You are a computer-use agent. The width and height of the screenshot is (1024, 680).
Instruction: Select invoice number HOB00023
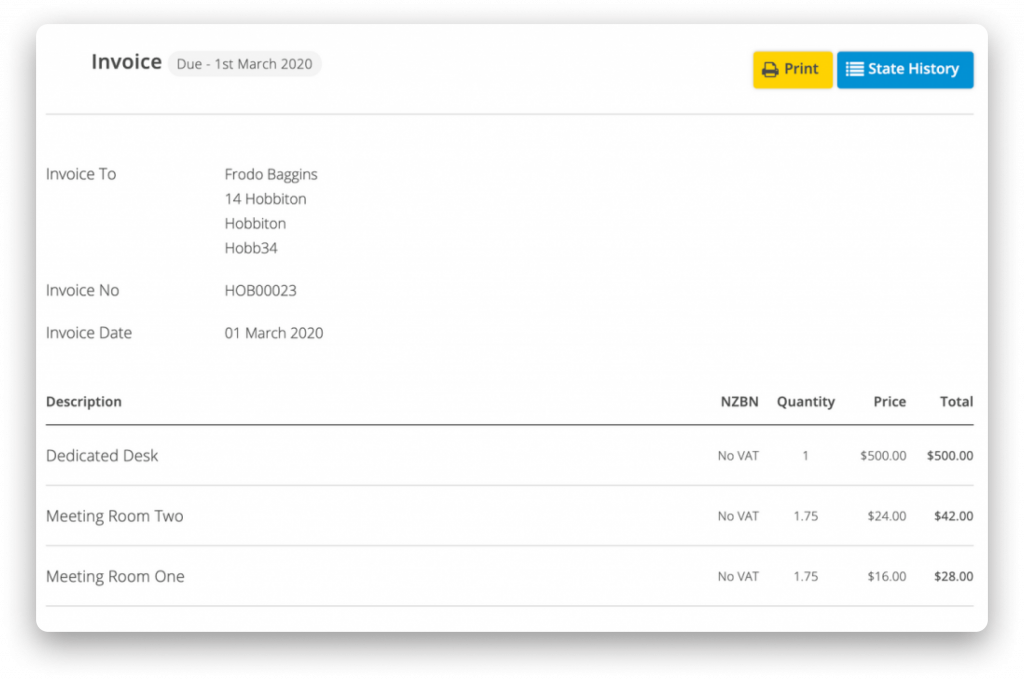[261, 291]
